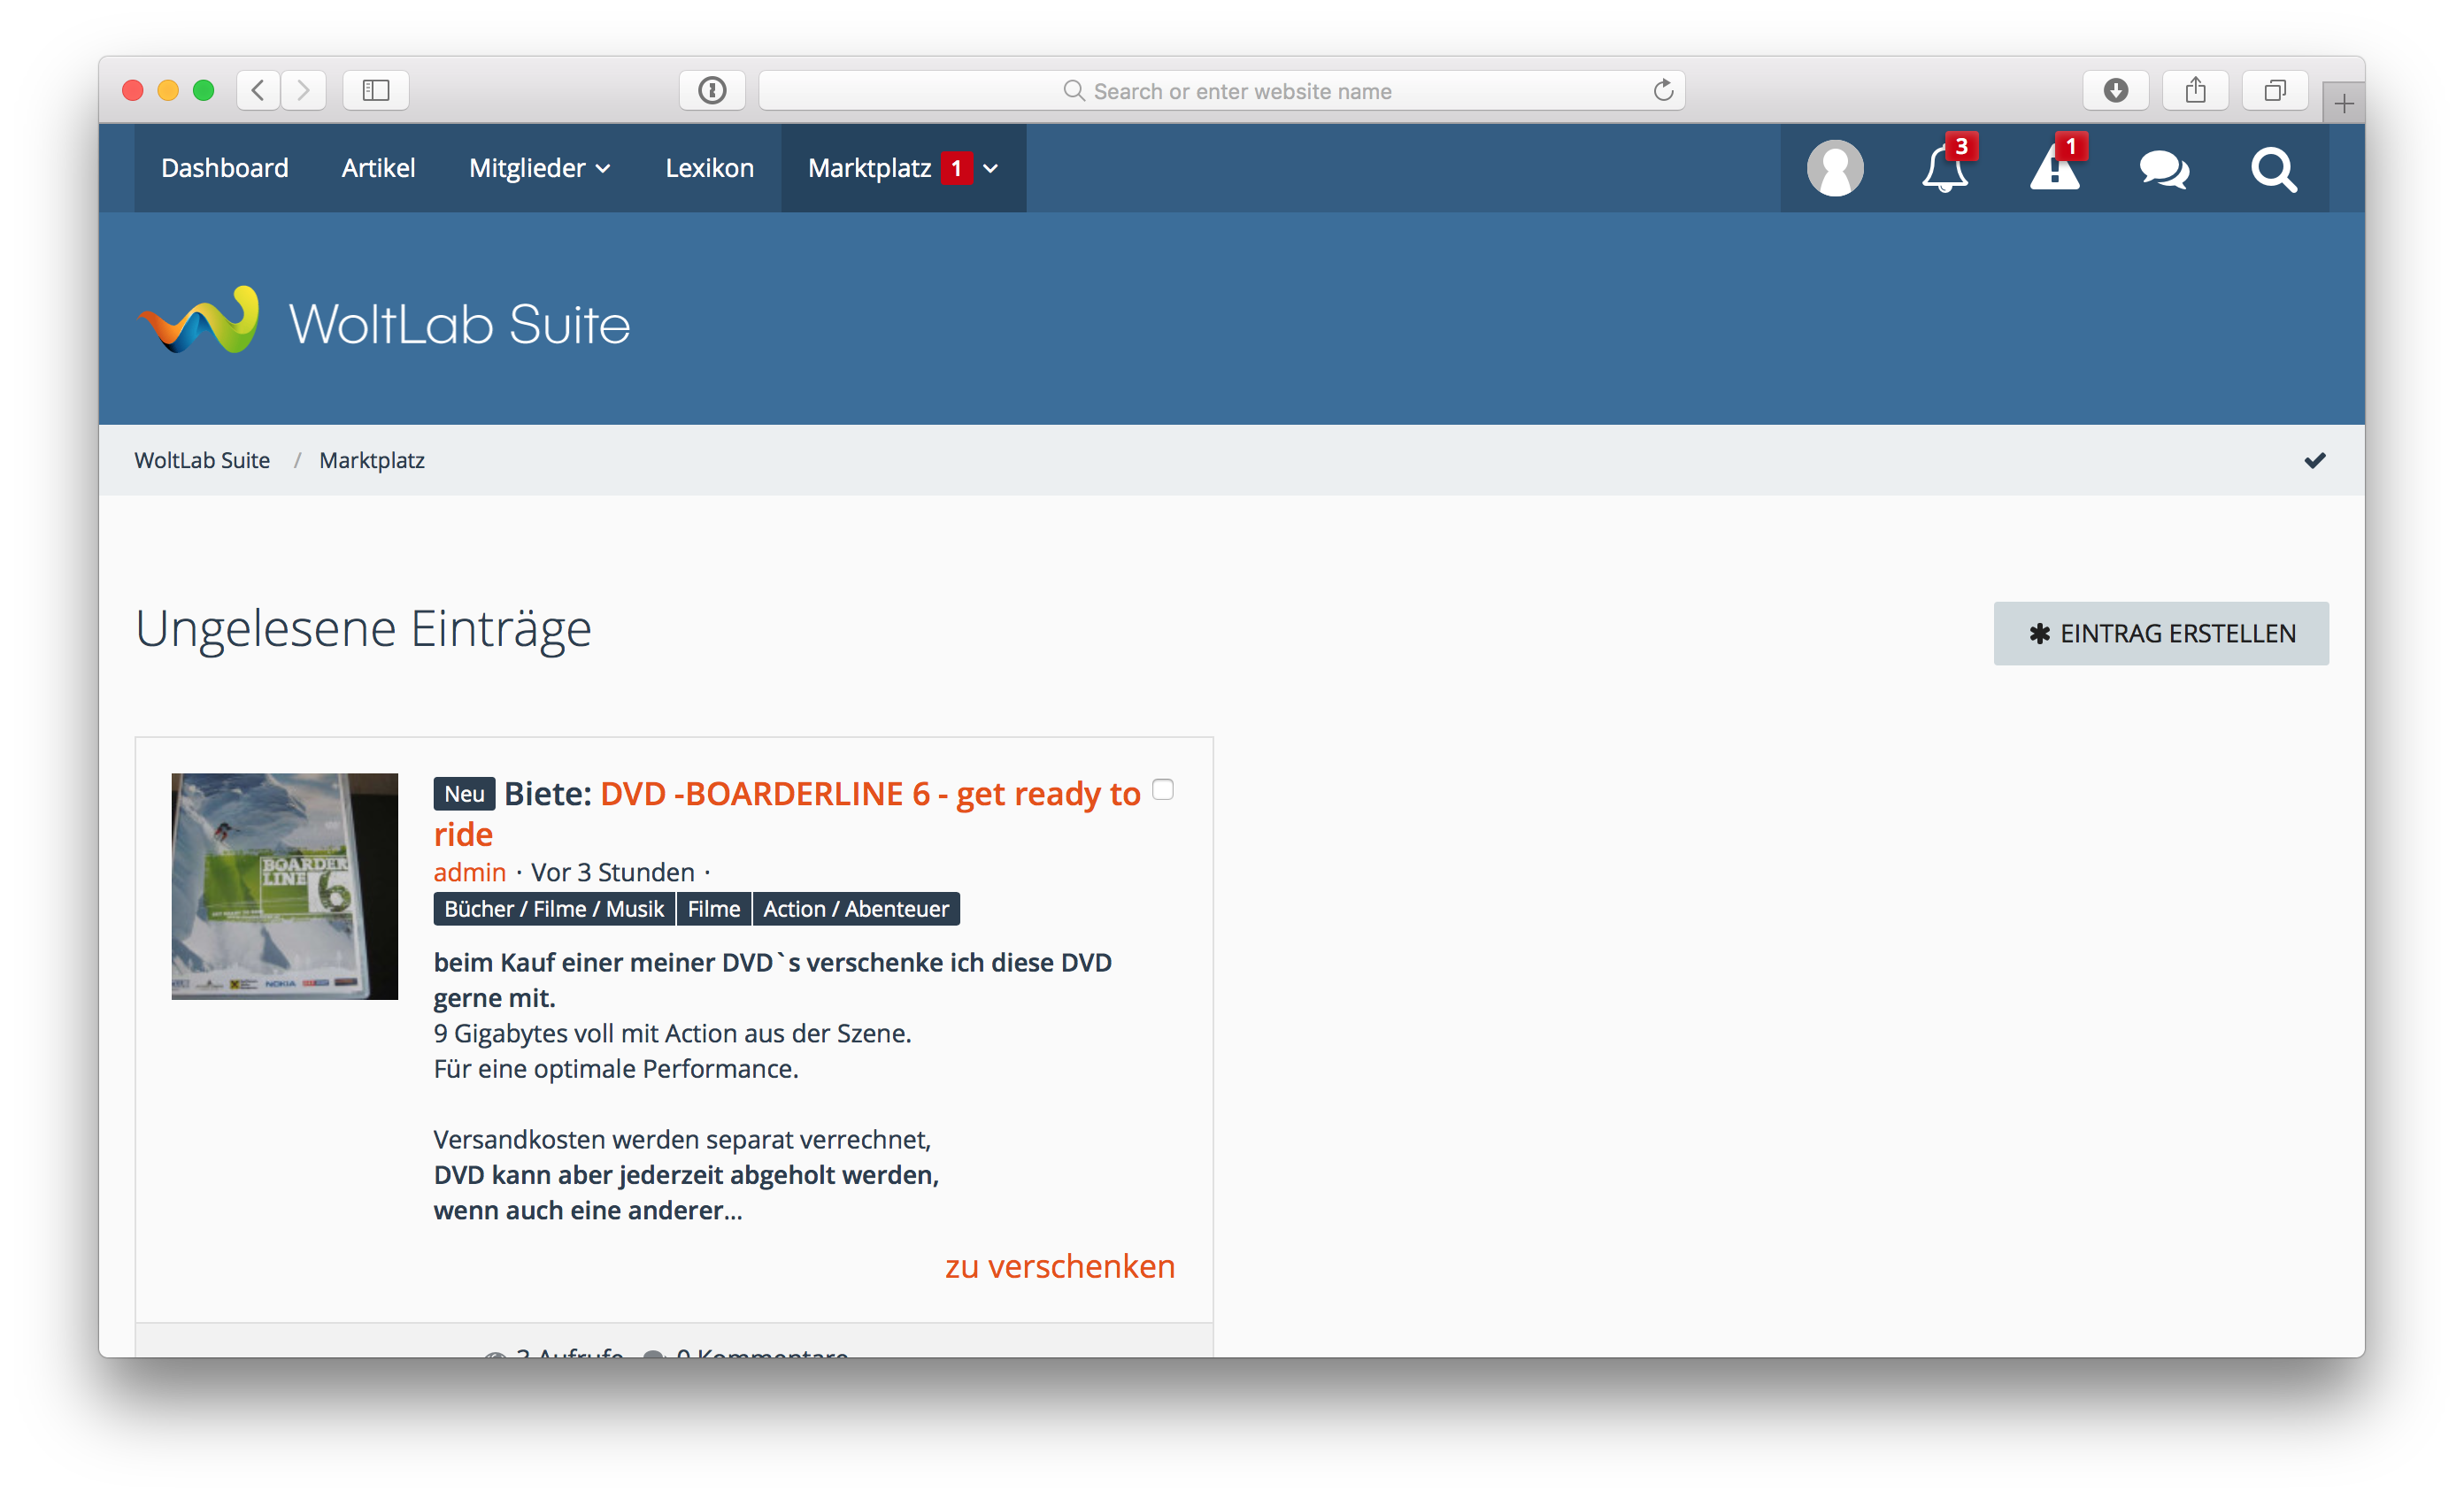Image resolution: width=2464 pixels, height=1499 pixels.
Task: Open the notifications bell
Action: pos(1944,168)
